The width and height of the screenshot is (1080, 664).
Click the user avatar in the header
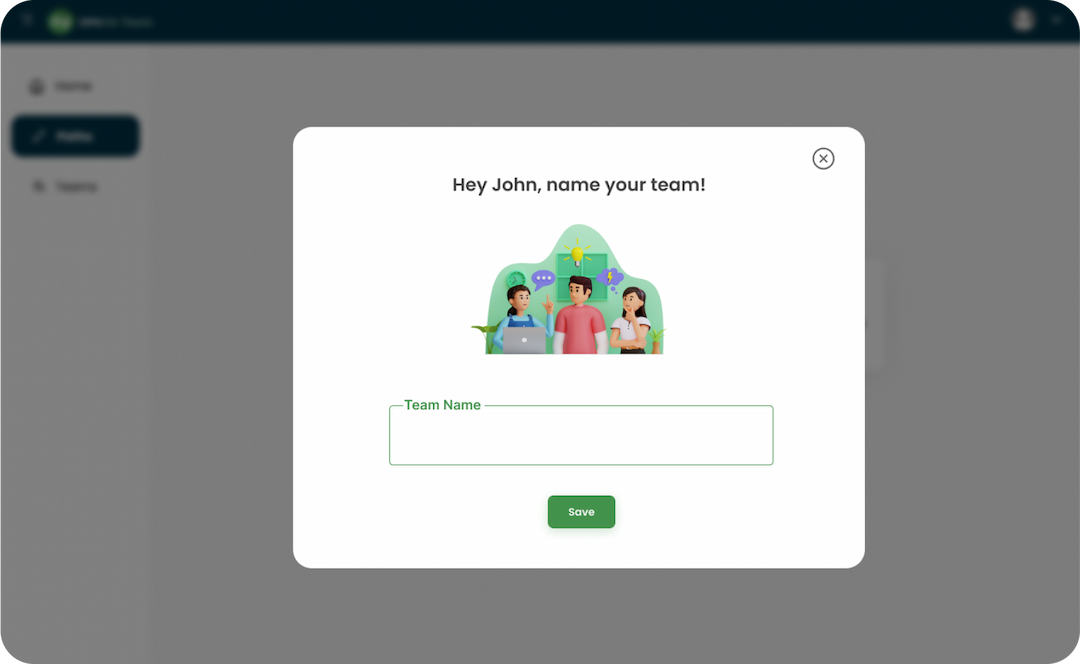coord(1023,20)
